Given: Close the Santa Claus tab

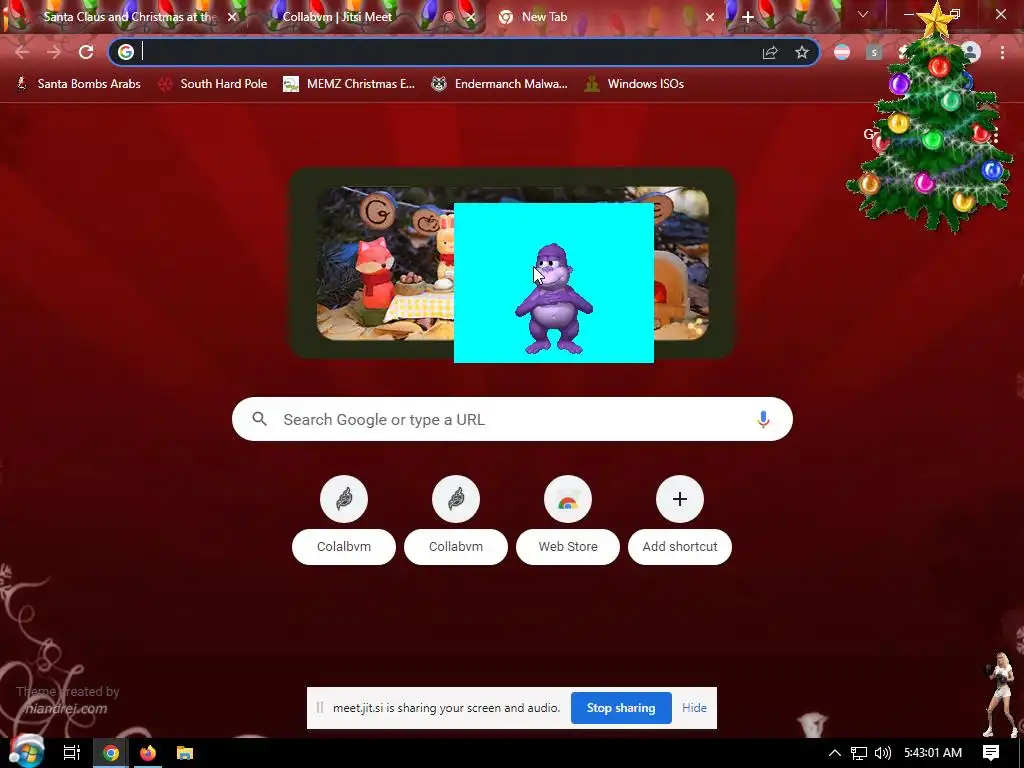Looking at the screenshot, I should point(232,17).
